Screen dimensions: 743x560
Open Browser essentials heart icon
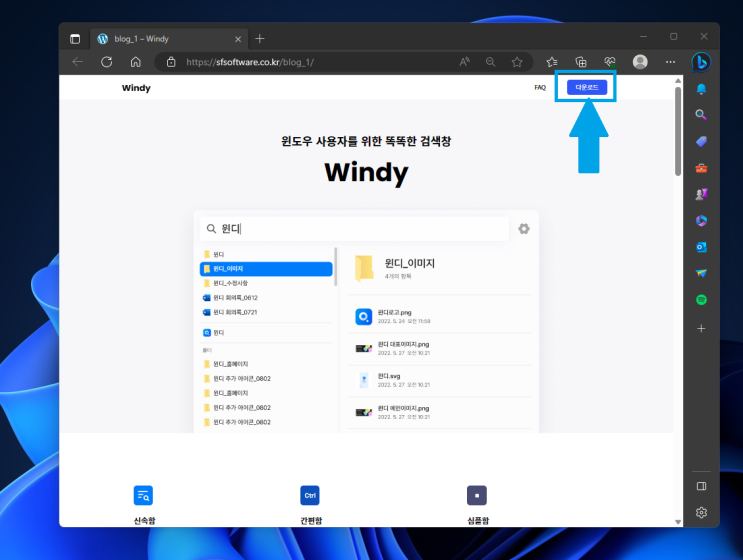(609, 62)
